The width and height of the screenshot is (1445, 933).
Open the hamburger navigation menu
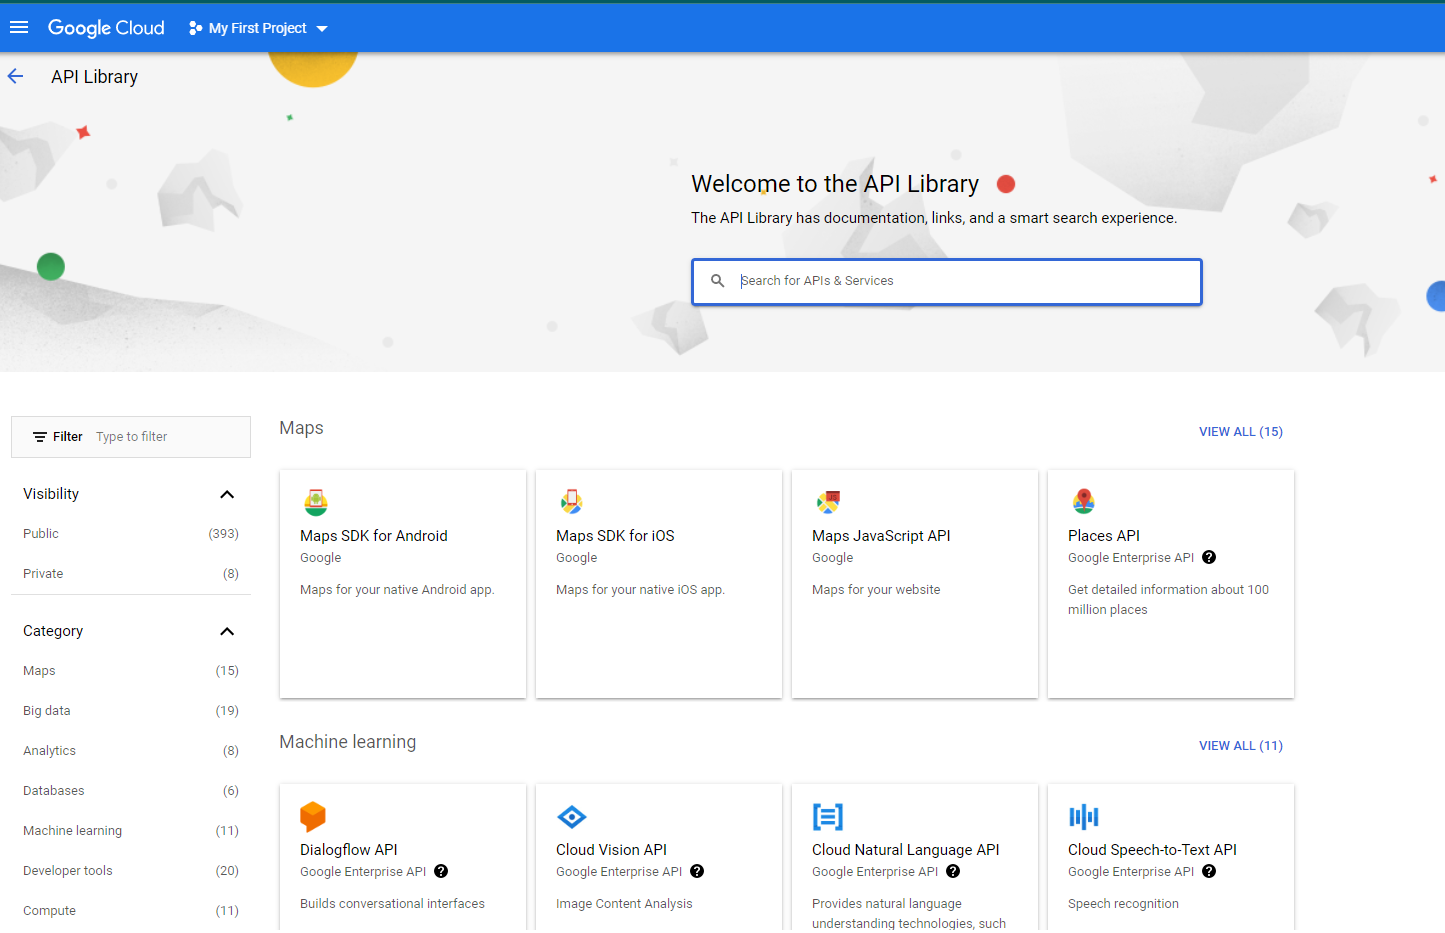(19, 28)
